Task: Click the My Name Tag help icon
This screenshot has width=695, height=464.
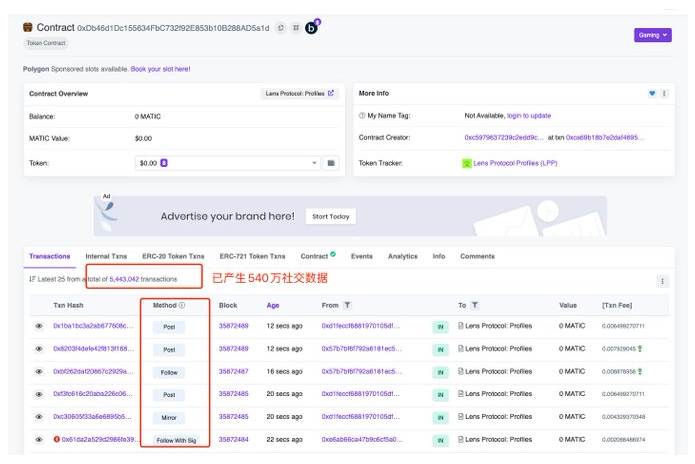Action: tap(362, 116)
